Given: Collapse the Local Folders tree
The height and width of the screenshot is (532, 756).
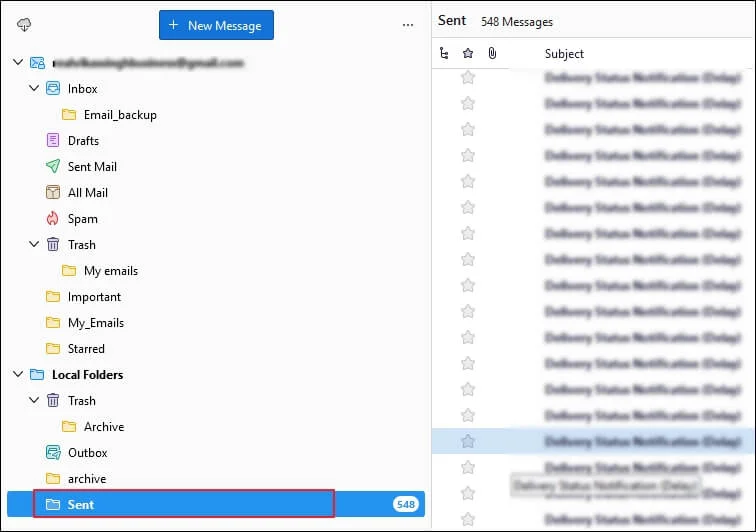Looking at the screenshot, I should coord(18,374).
